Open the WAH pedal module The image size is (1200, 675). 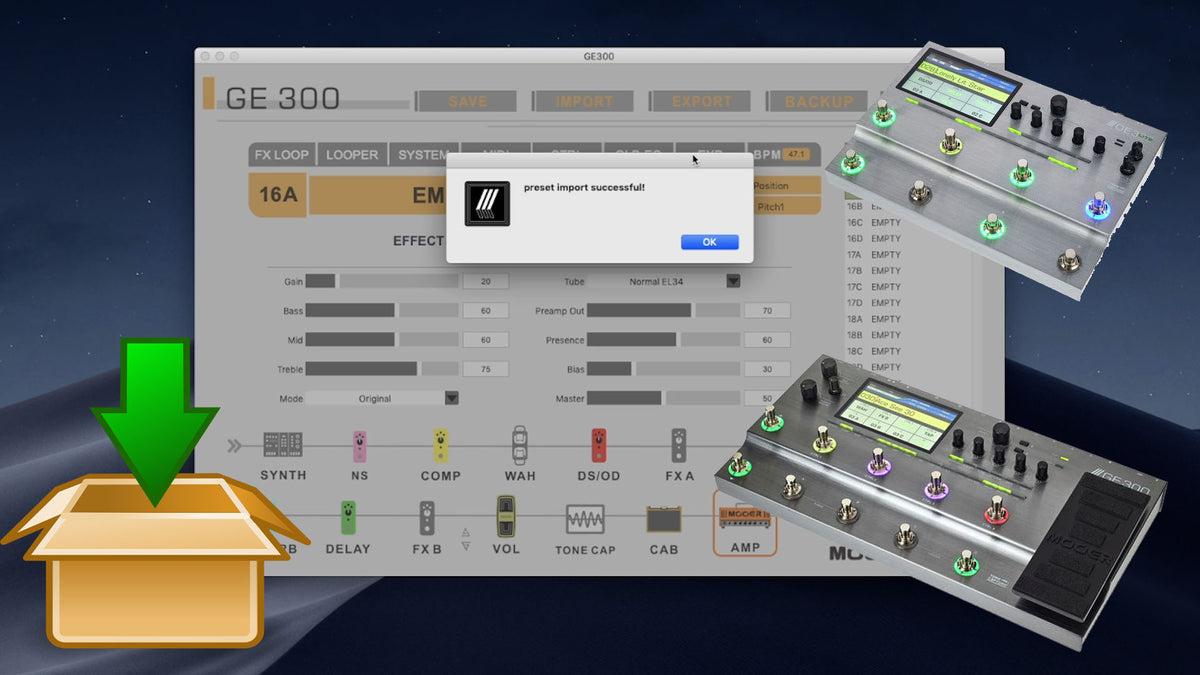tap(520, 446)
